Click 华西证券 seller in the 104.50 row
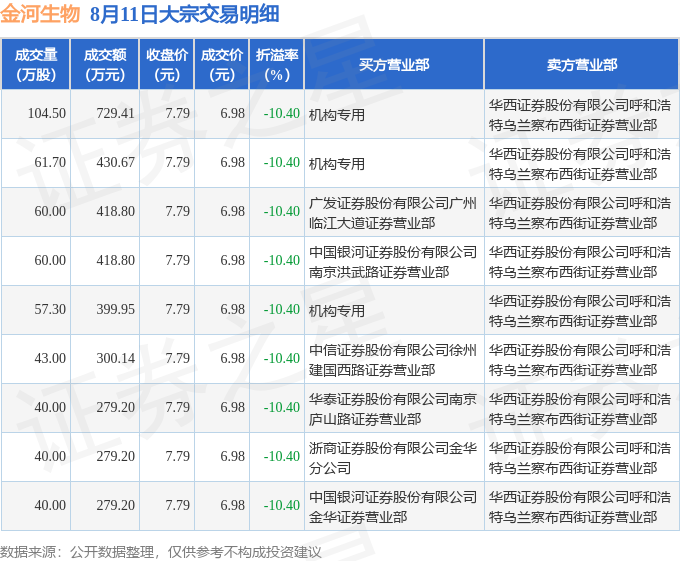This screenshot has height=561, width=680. (580, 115)
